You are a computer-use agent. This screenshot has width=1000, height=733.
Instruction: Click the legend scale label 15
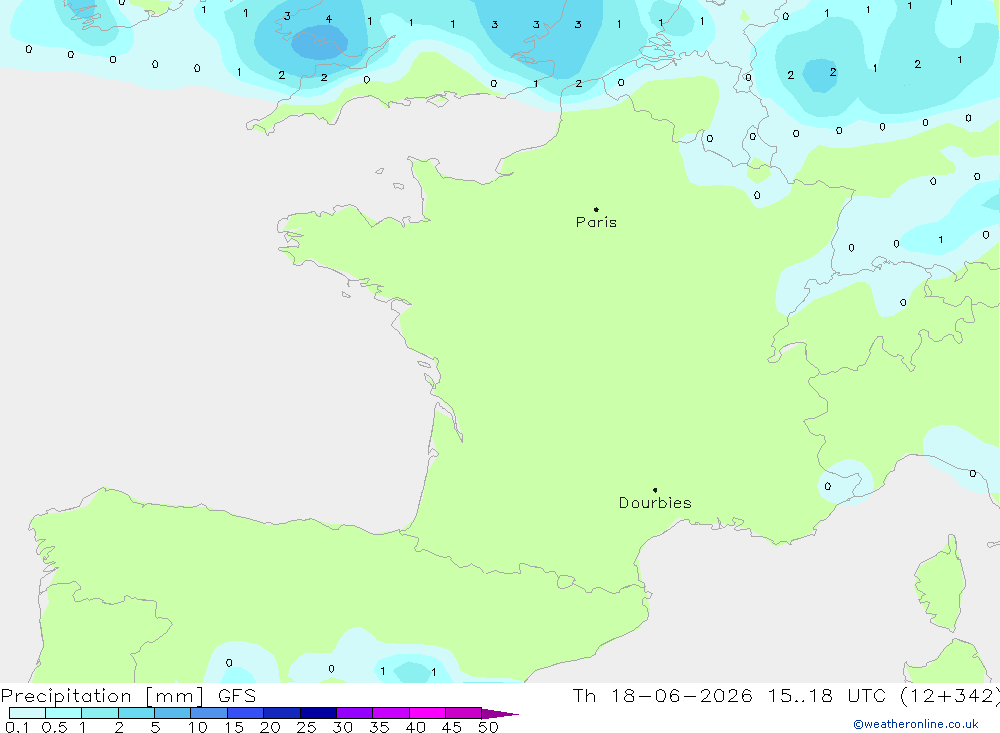(234, 727)
